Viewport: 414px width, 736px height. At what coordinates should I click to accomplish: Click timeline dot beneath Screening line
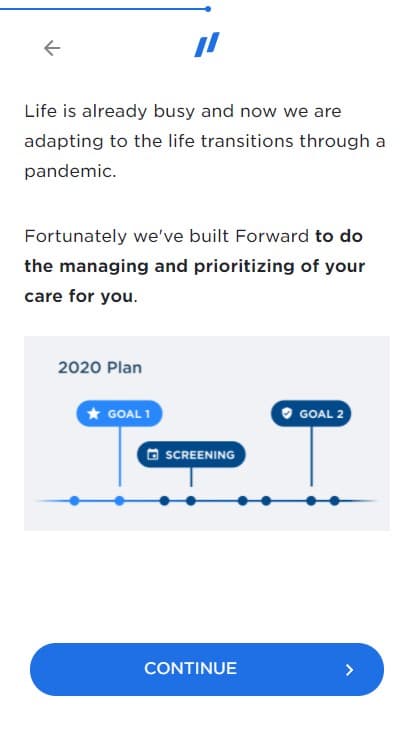(x=191, y=501)
